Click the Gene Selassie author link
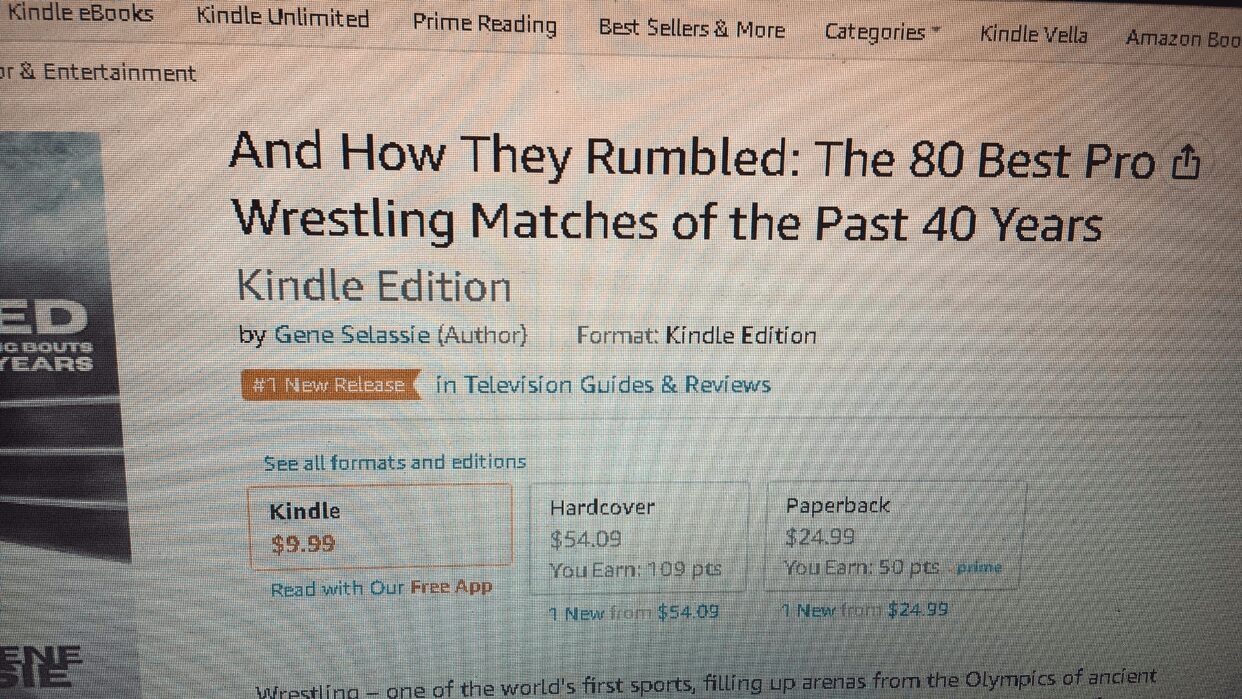 pos(350,335)
